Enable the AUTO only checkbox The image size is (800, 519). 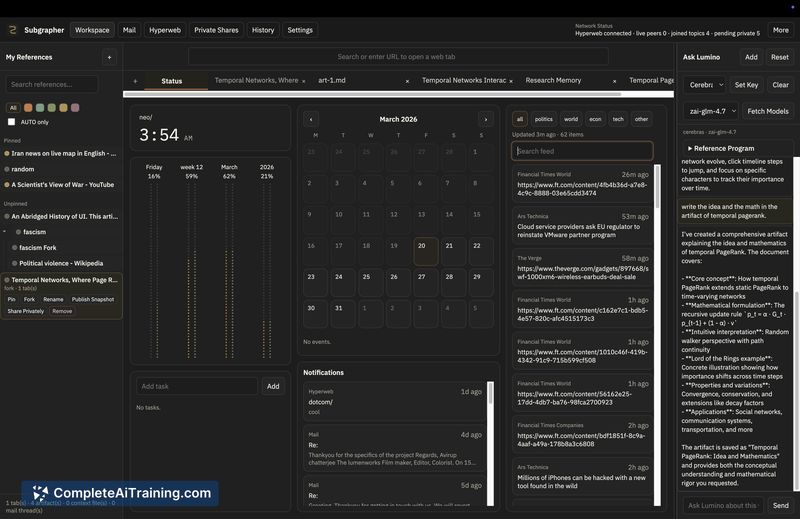click(11, 122)
